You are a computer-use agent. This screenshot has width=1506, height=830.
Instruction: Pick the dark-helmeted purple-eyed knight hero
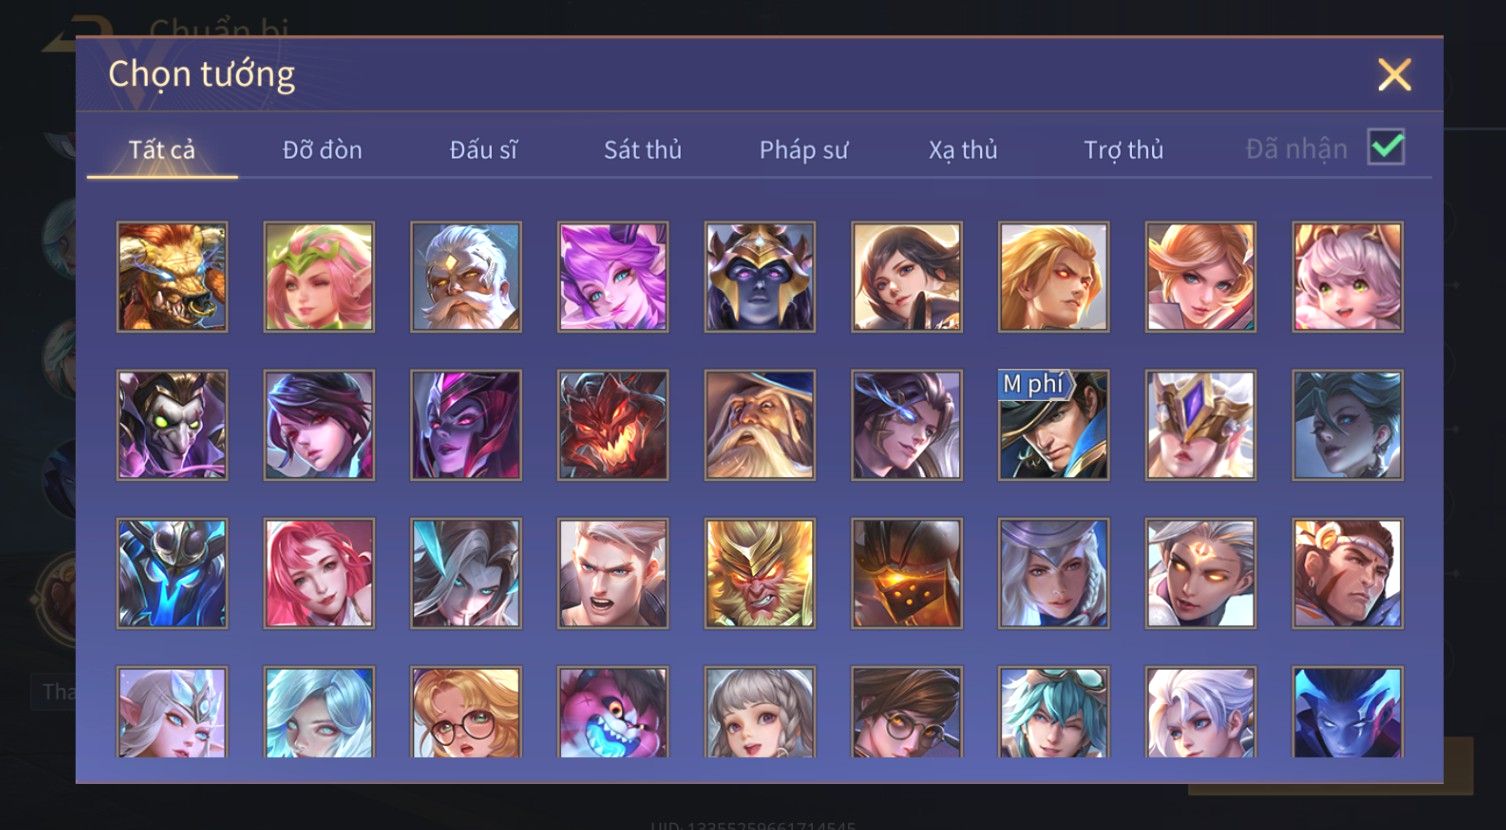pos(760,277)
